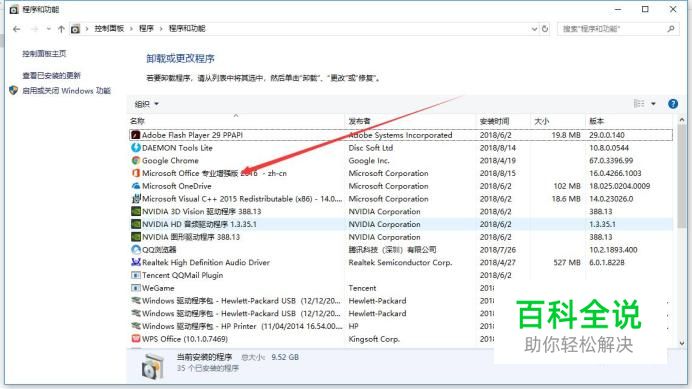
Task: Click the HP Printer driver package icon
Action: pyautogui.click(x=136, y=326)
